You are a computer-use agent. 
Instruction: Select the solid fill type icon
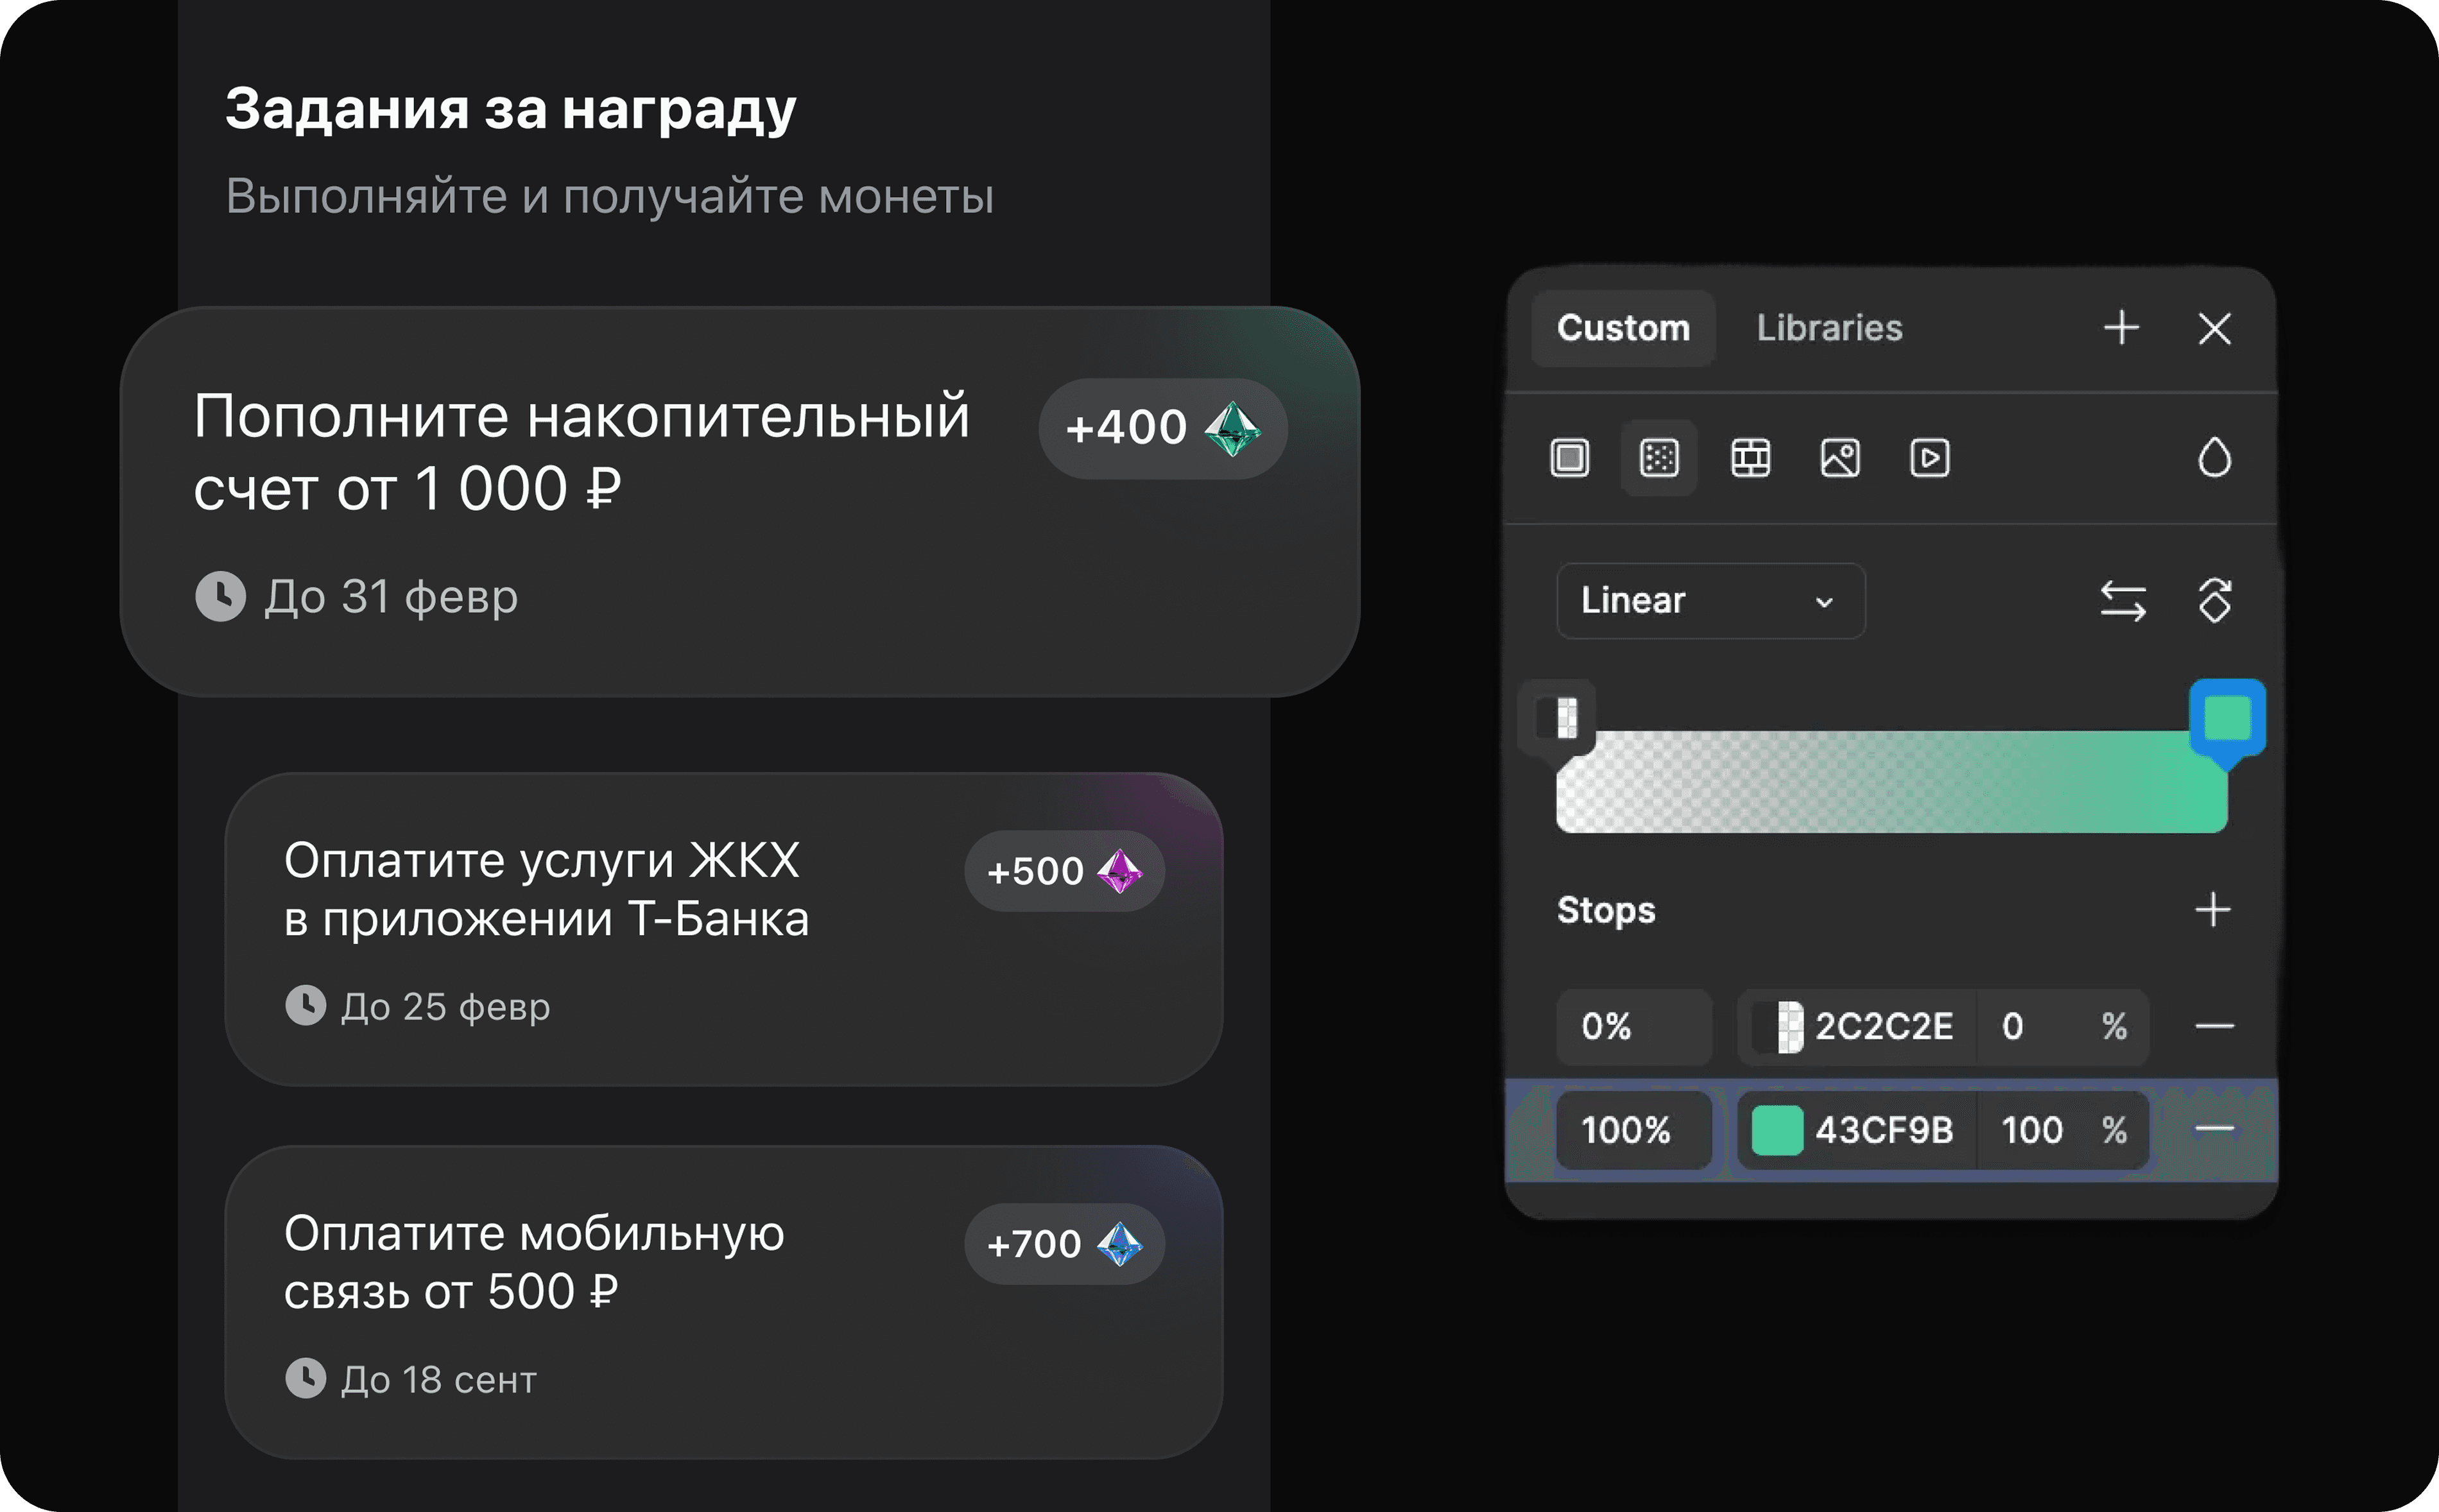(x=1569, y=458)
